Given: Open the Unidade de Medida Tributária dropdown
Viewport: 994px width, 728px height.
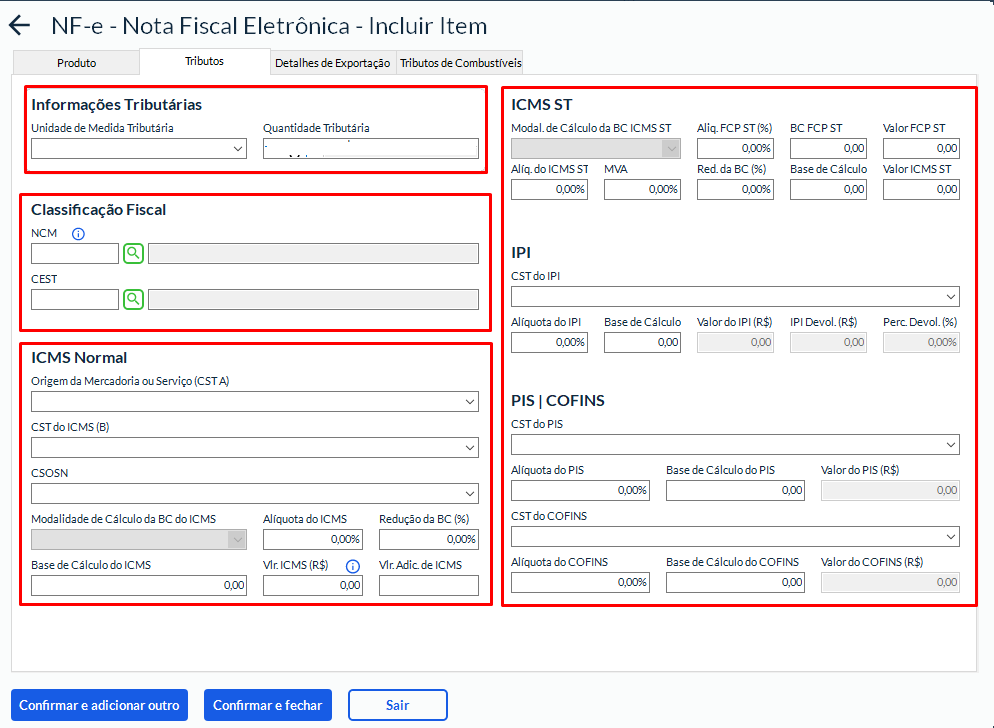Looking at the screenshot, I should click(139, 149).
